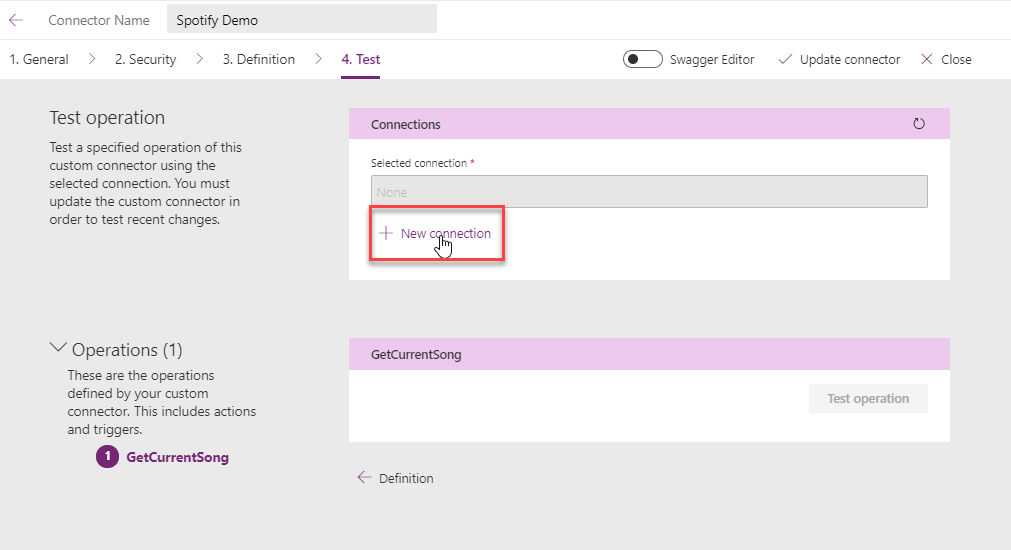
Task: Click the checkmark icon beside Update connector
Action: tap(785, 59)
